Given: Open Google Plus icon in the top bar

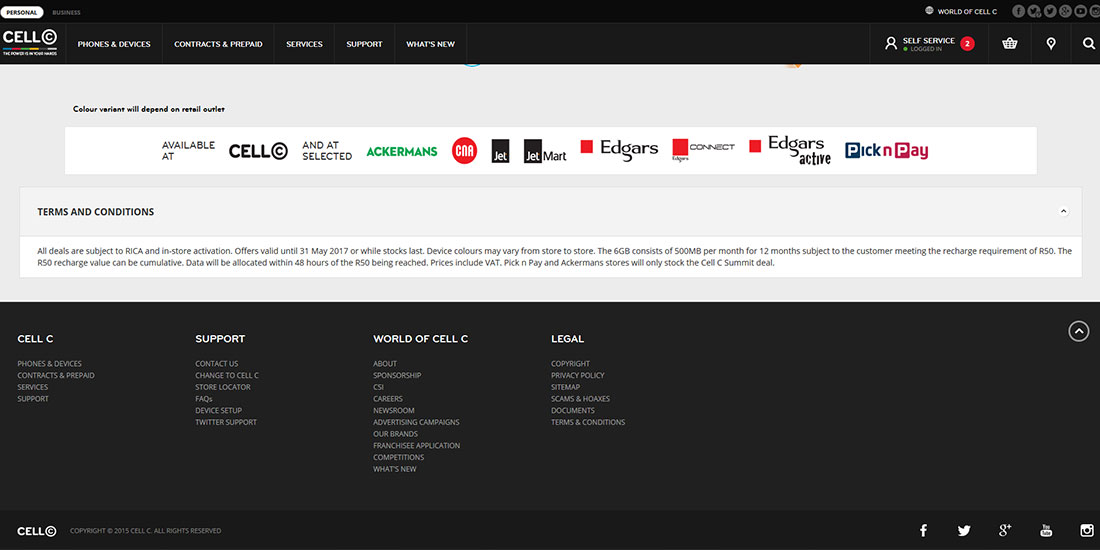Looking at the screenshot, I should 1066,11.
